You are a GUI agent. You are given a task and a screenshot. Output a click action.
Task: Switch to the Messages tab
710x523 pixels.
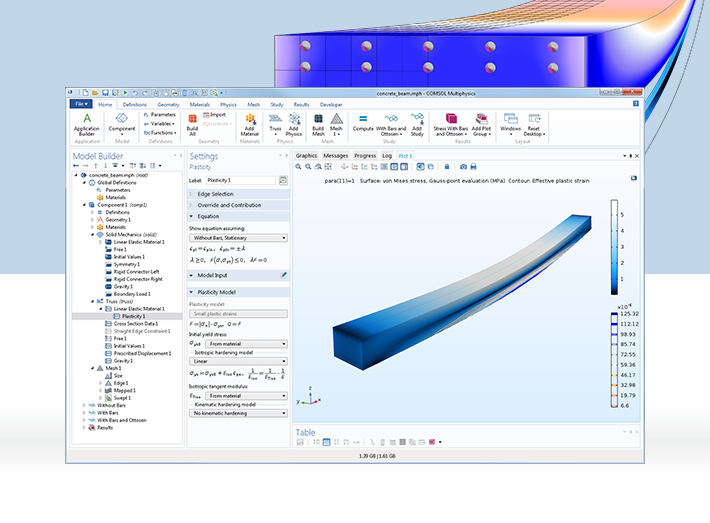pos(336,155)
